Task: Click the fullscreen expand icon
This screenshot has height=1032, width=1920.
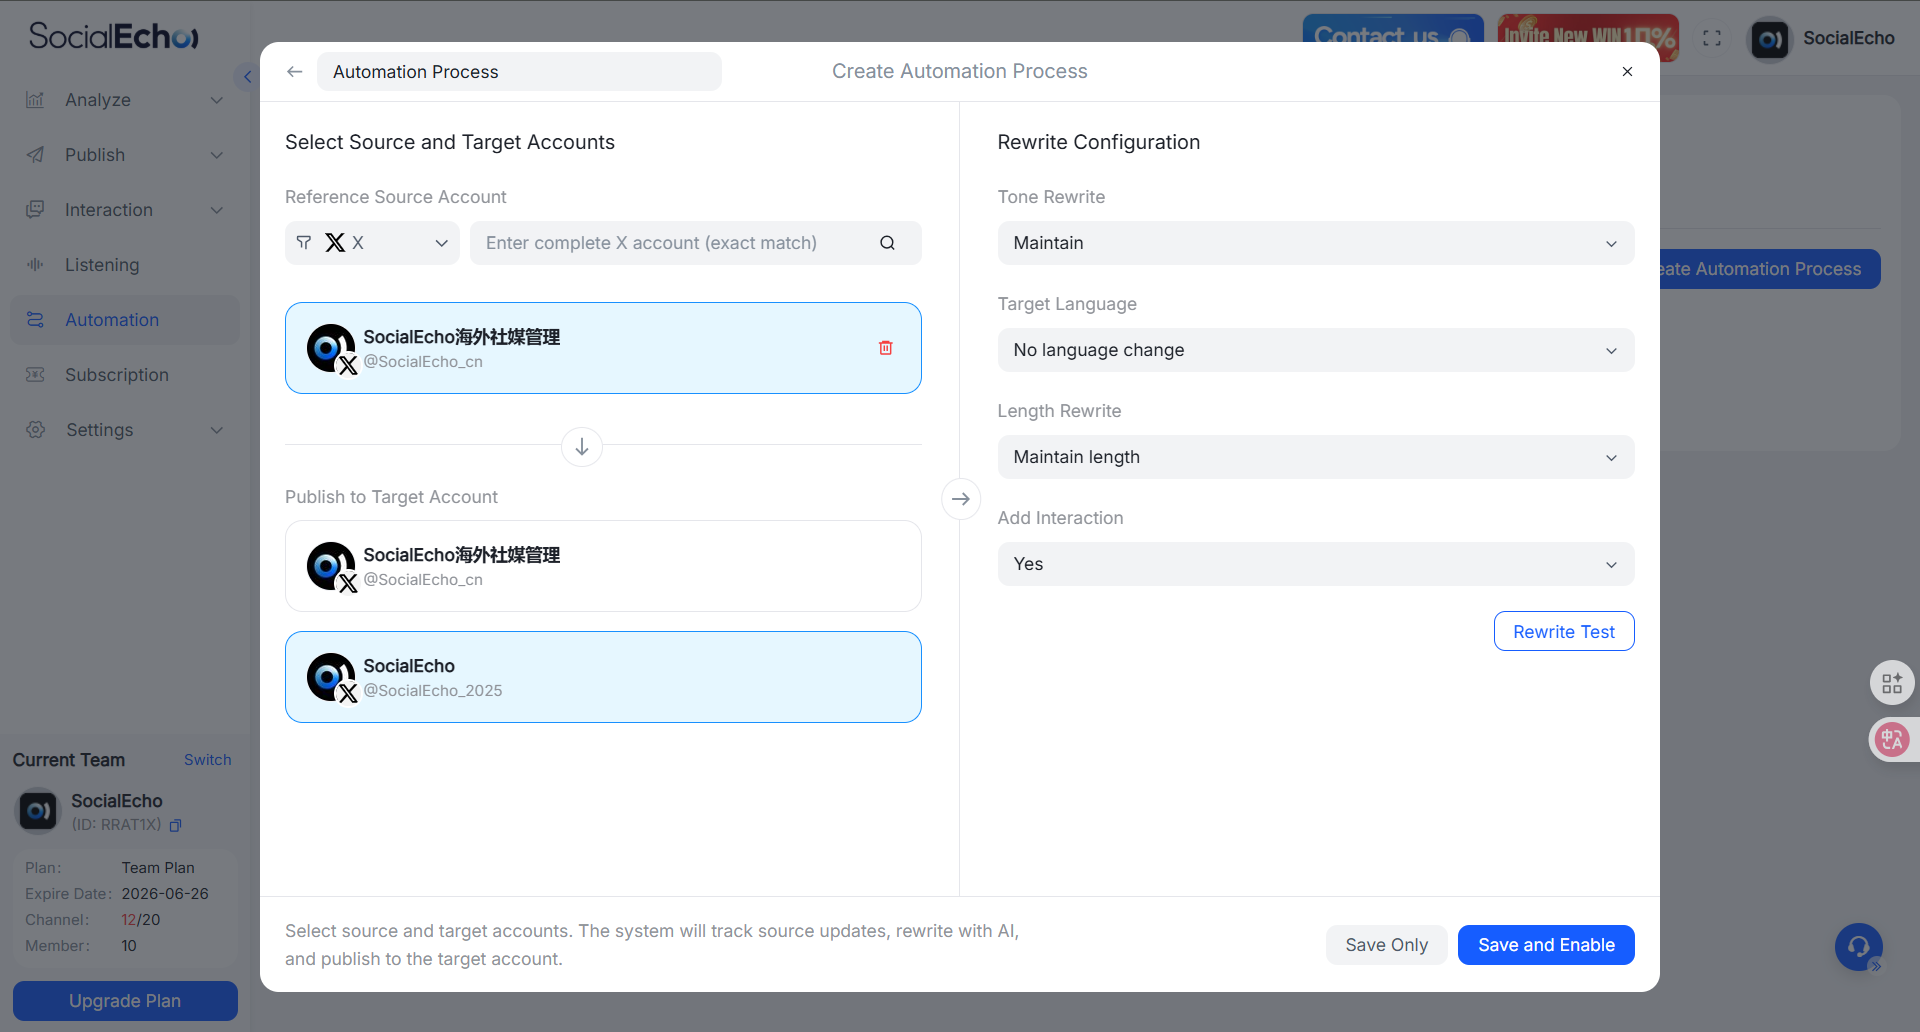Action: click(1712, 38)
